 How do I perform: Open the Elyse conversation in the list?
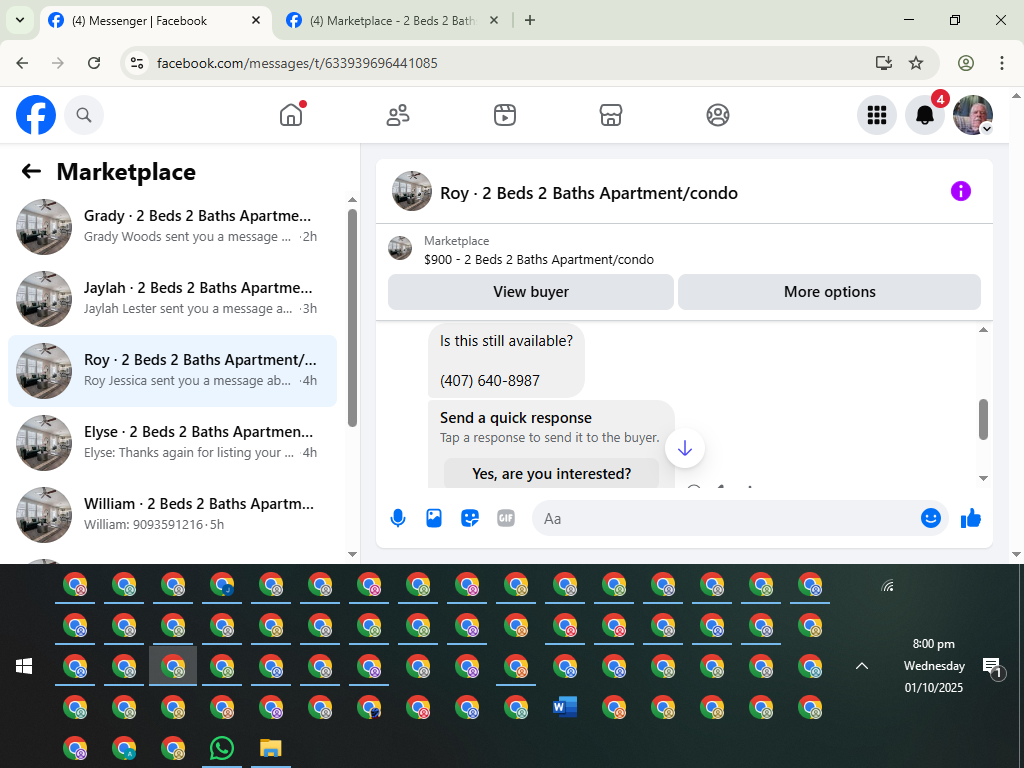tap(172, 443)
